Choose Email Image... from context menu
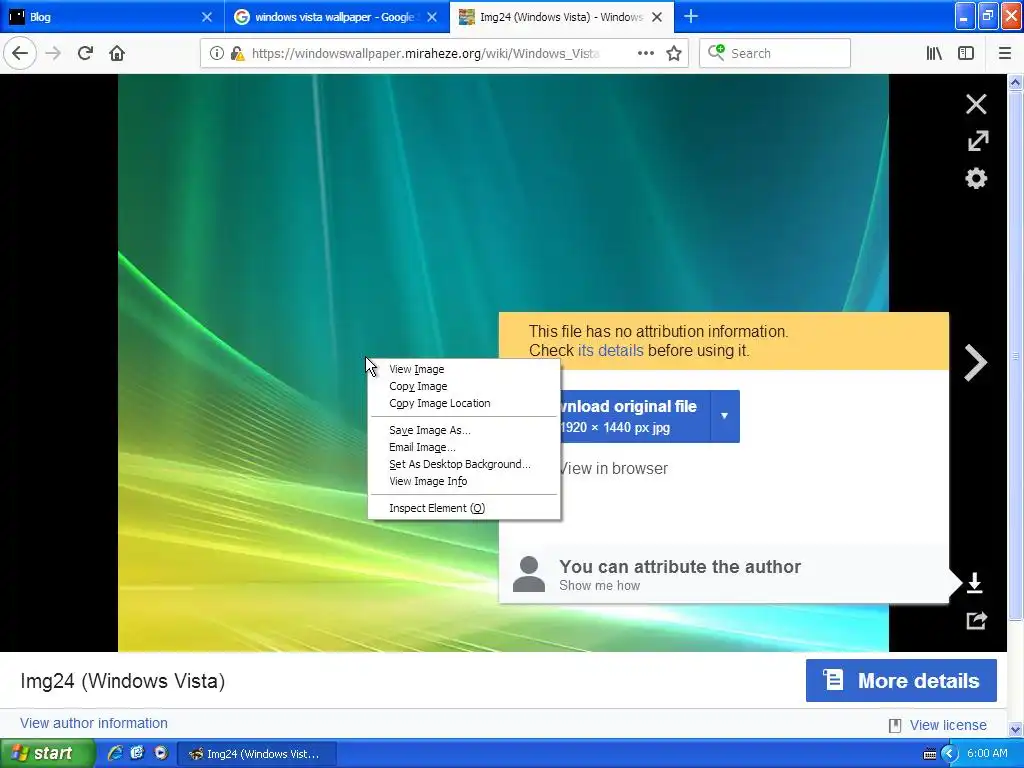Viewport: 1024px width, 768px height. coord(464,447)
